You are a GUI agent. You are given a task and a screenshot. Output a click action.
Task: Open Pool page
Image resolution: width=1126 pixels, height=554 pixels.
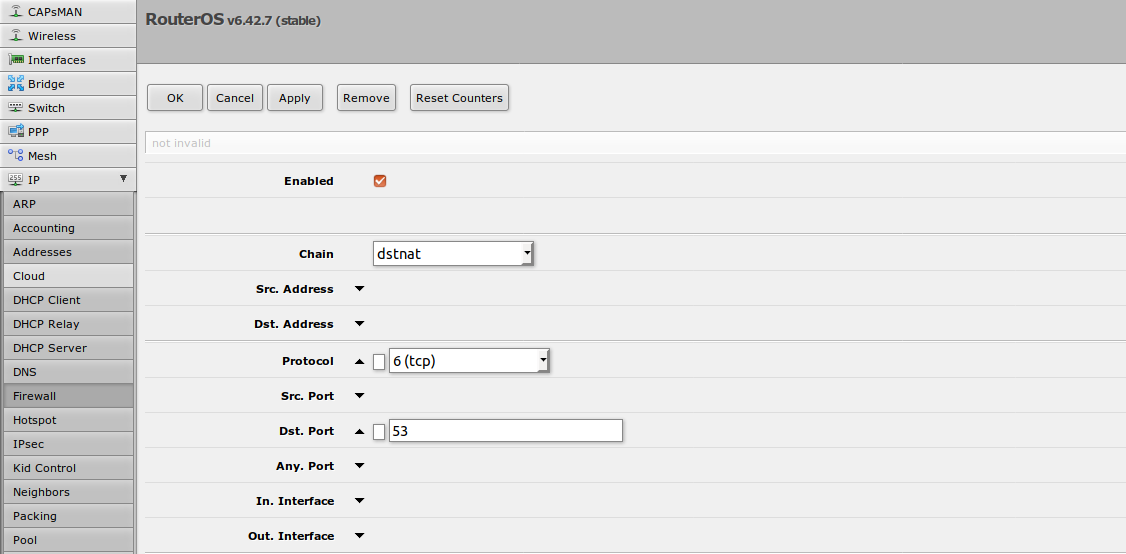pos(68,540)
